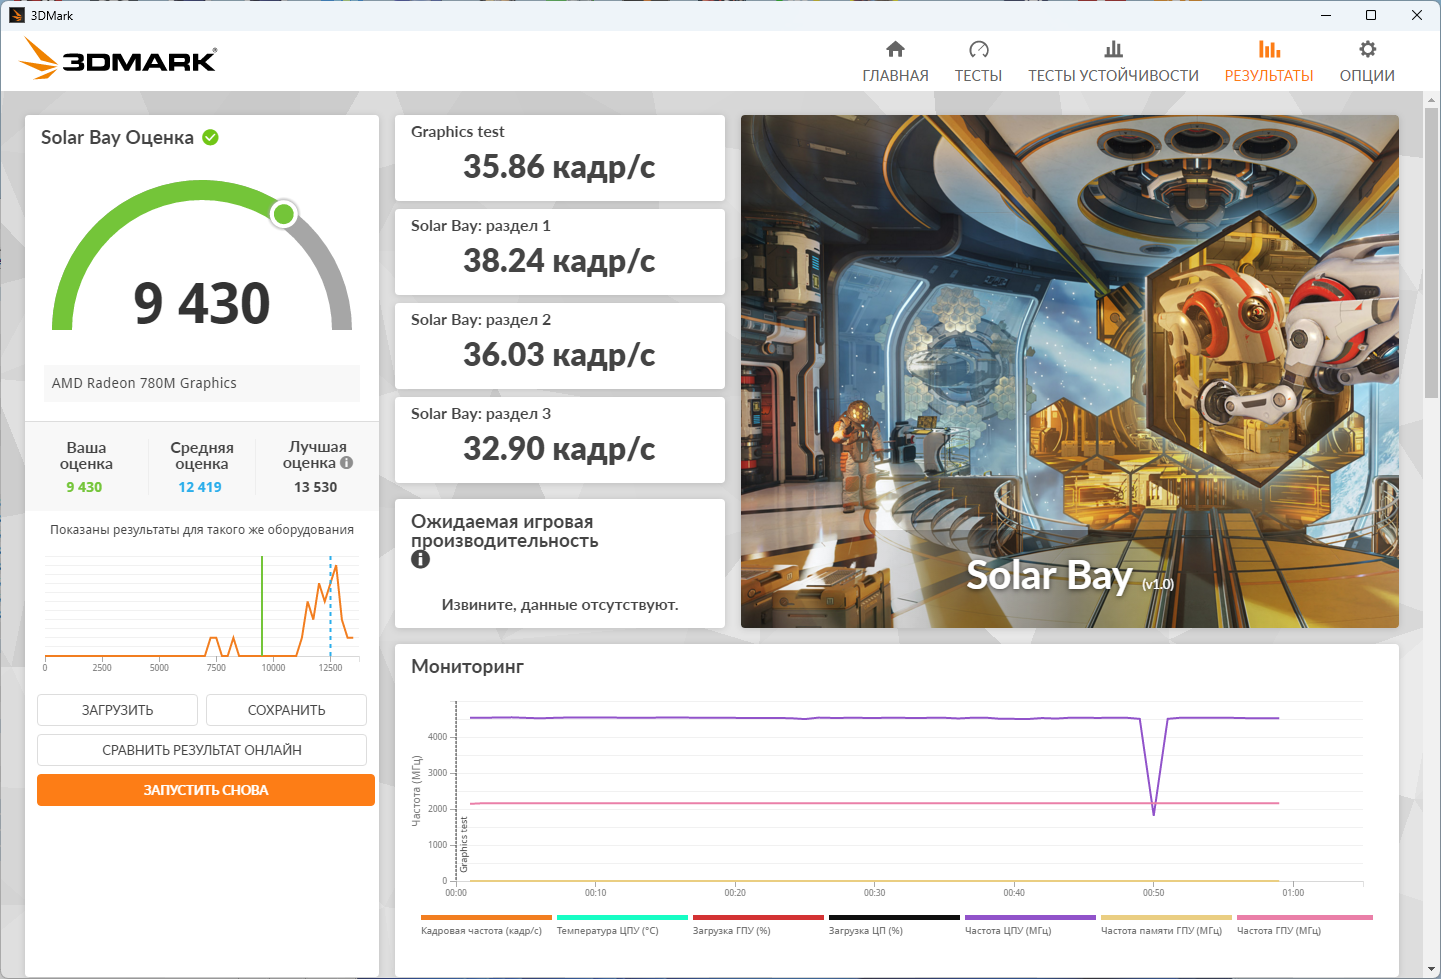
Task: Open the ТЕСТЫ tab
Action: point(978,62)
